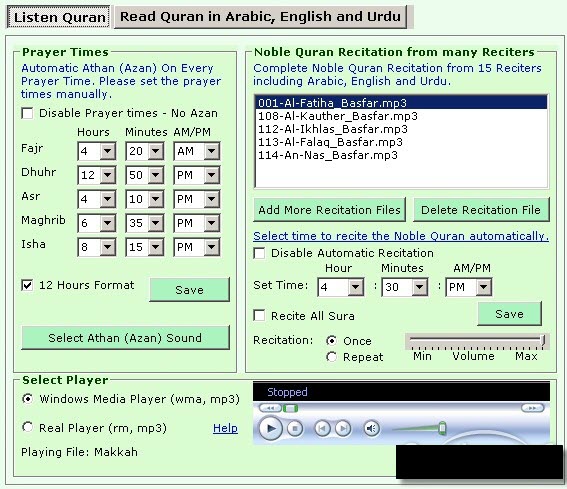Open Maghrib minutes dropdown
Screen dimensions: 567x489
[x=155, y=223]
